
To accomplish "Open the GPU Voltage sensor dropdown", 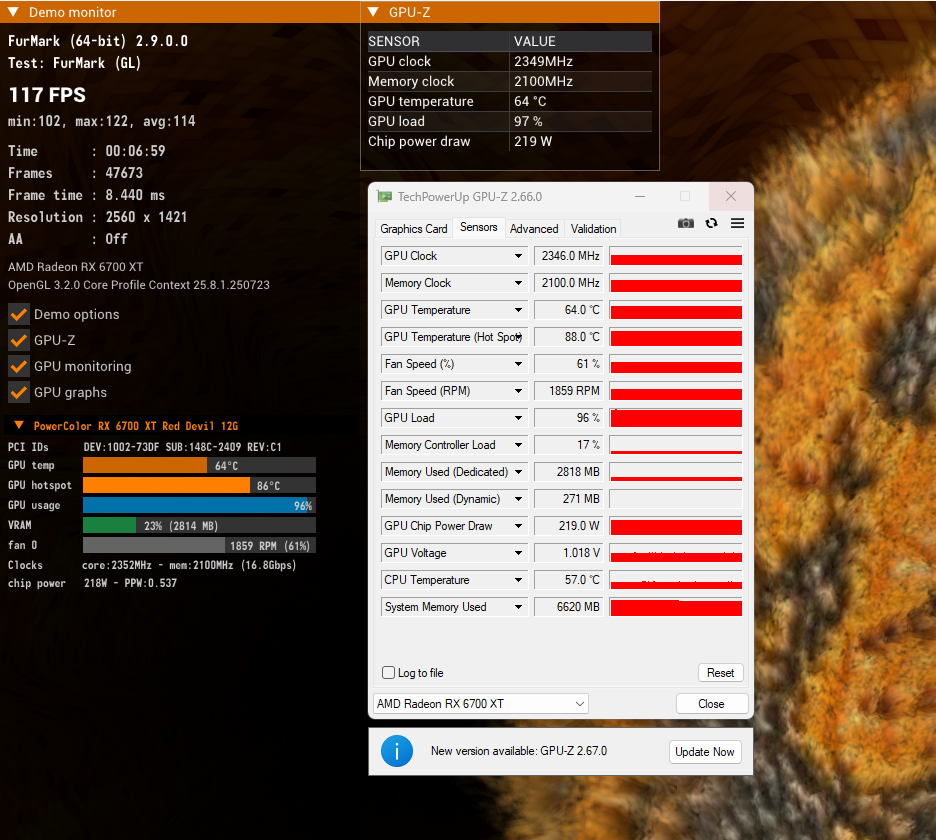I will click(x=518, y=553).
